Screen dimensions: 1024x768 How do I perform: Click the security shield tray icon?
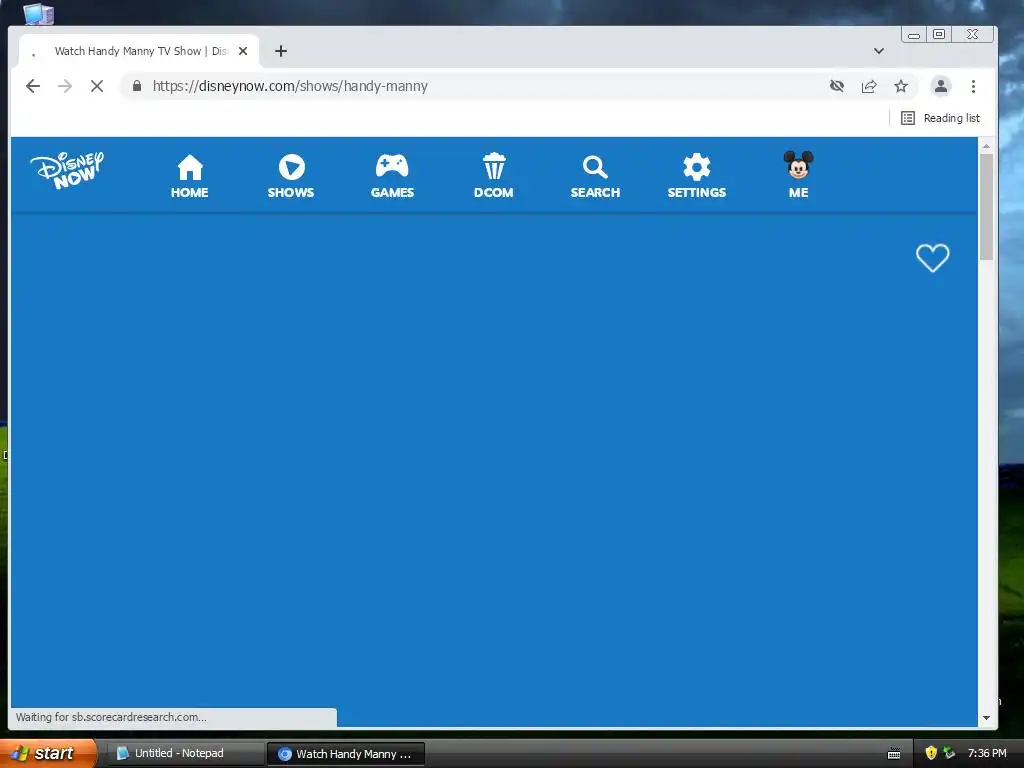931,754
